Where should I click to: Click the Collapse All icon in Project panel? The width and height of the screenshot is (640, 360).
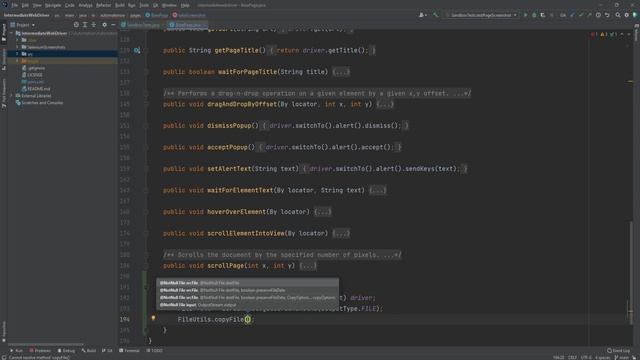tap(93, 25)
